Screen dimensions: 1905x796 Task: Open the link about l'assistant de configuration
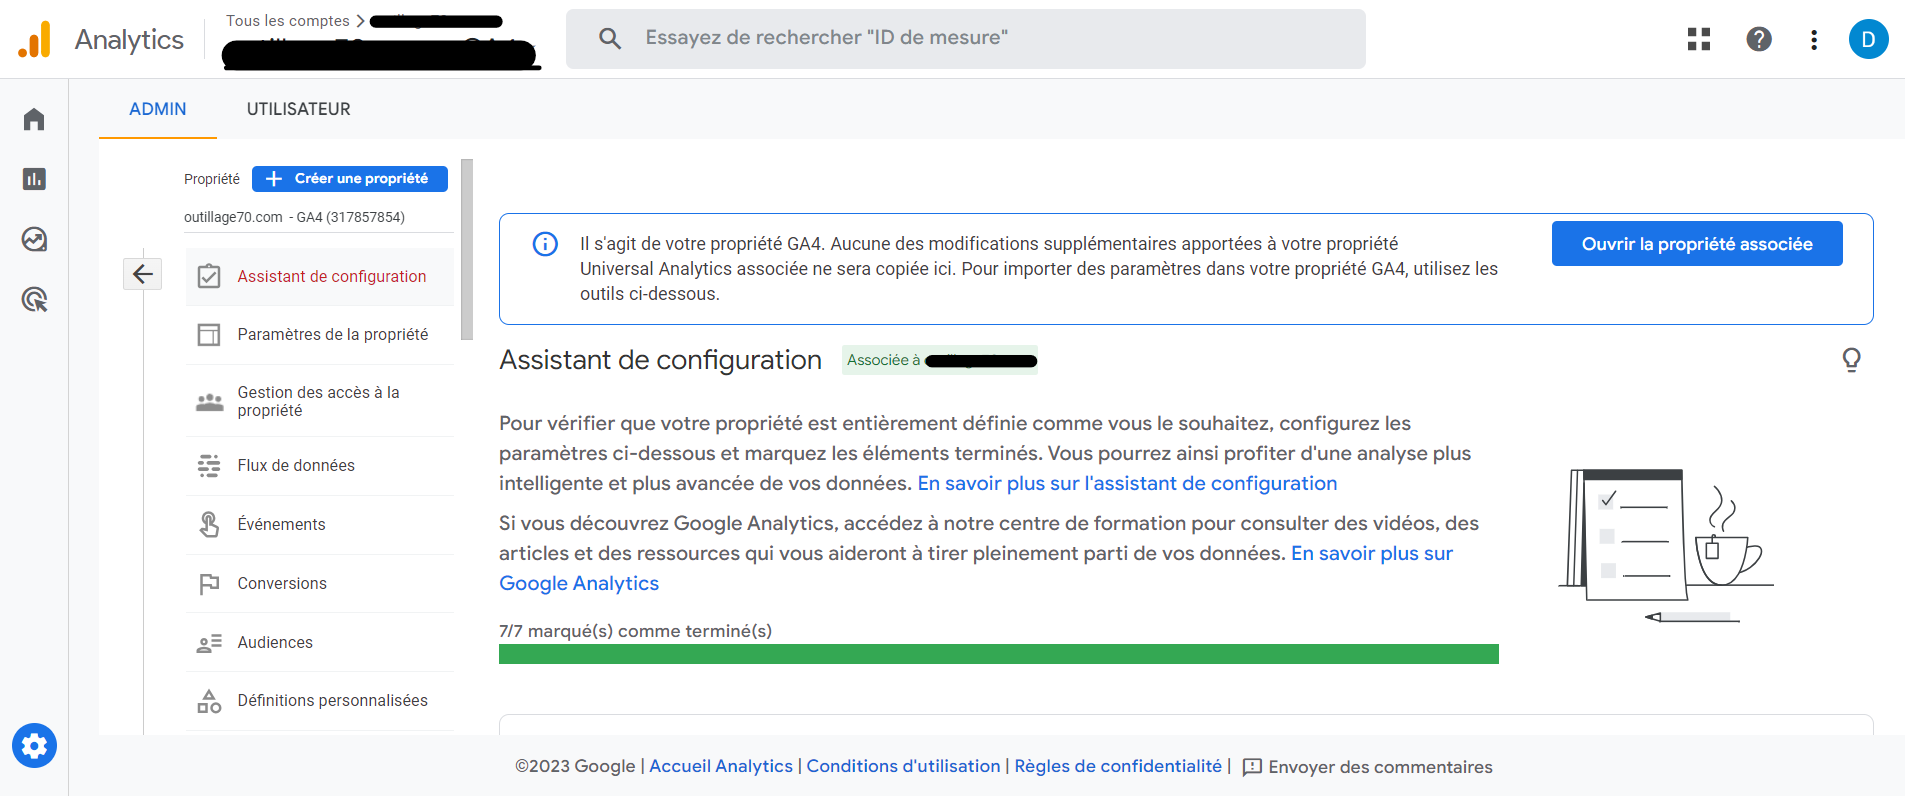(x=1127, y=483)
